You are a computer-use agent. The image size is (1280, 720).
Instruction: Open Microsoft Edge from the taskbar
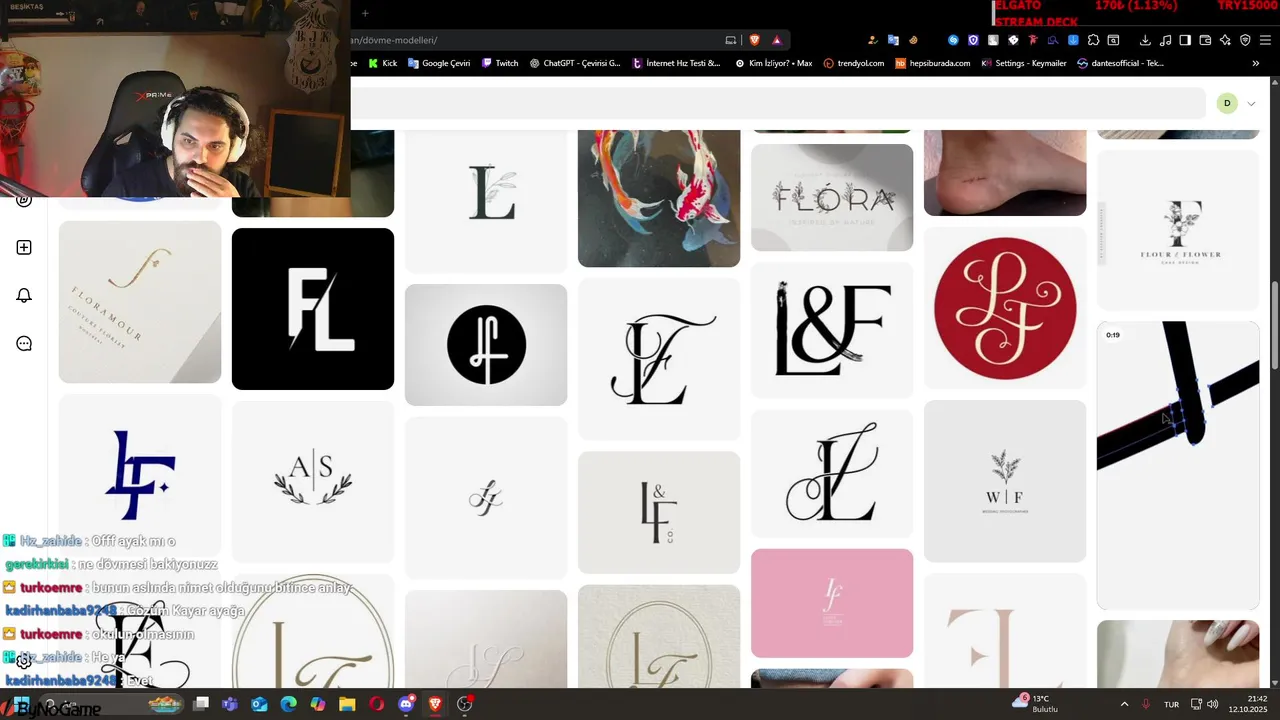click(x=289, y=704)
